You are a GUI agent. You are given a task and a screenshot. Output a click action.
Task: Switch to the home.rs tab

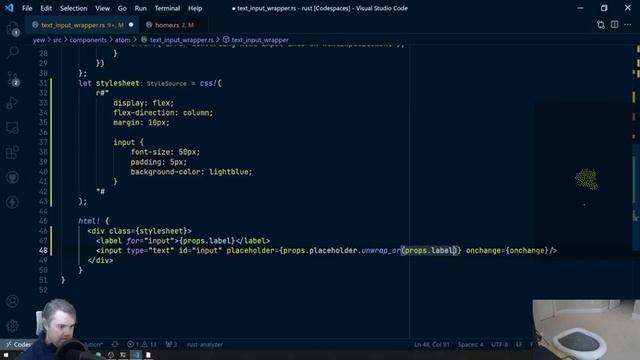click(173, 25)
